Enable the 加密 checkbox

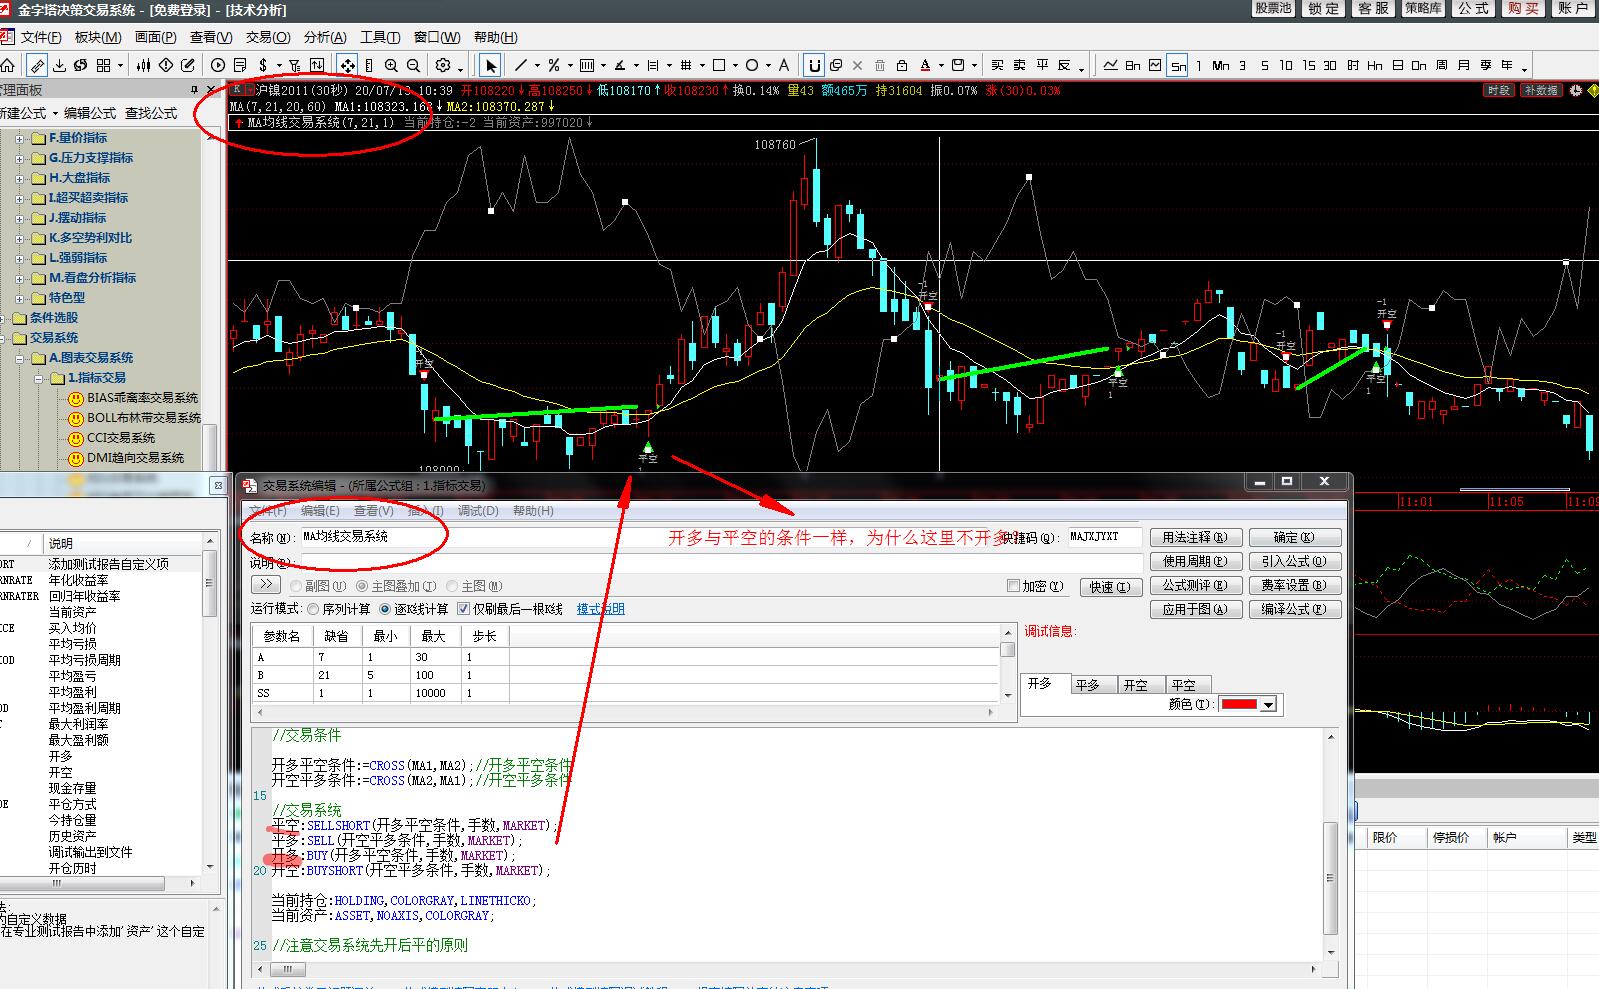(1013, 586)
